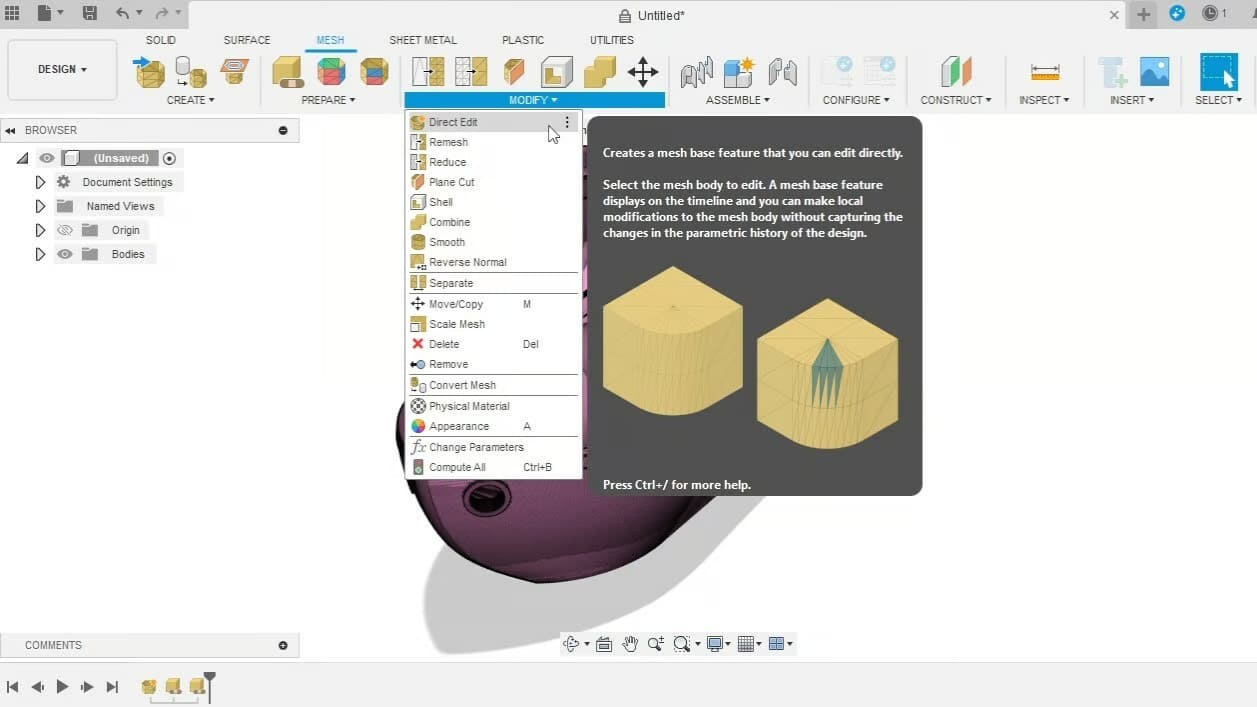This screenshot has height=707, width=1257.
Task: Expand the Named Views folder
Action: (x=40, y=206)
